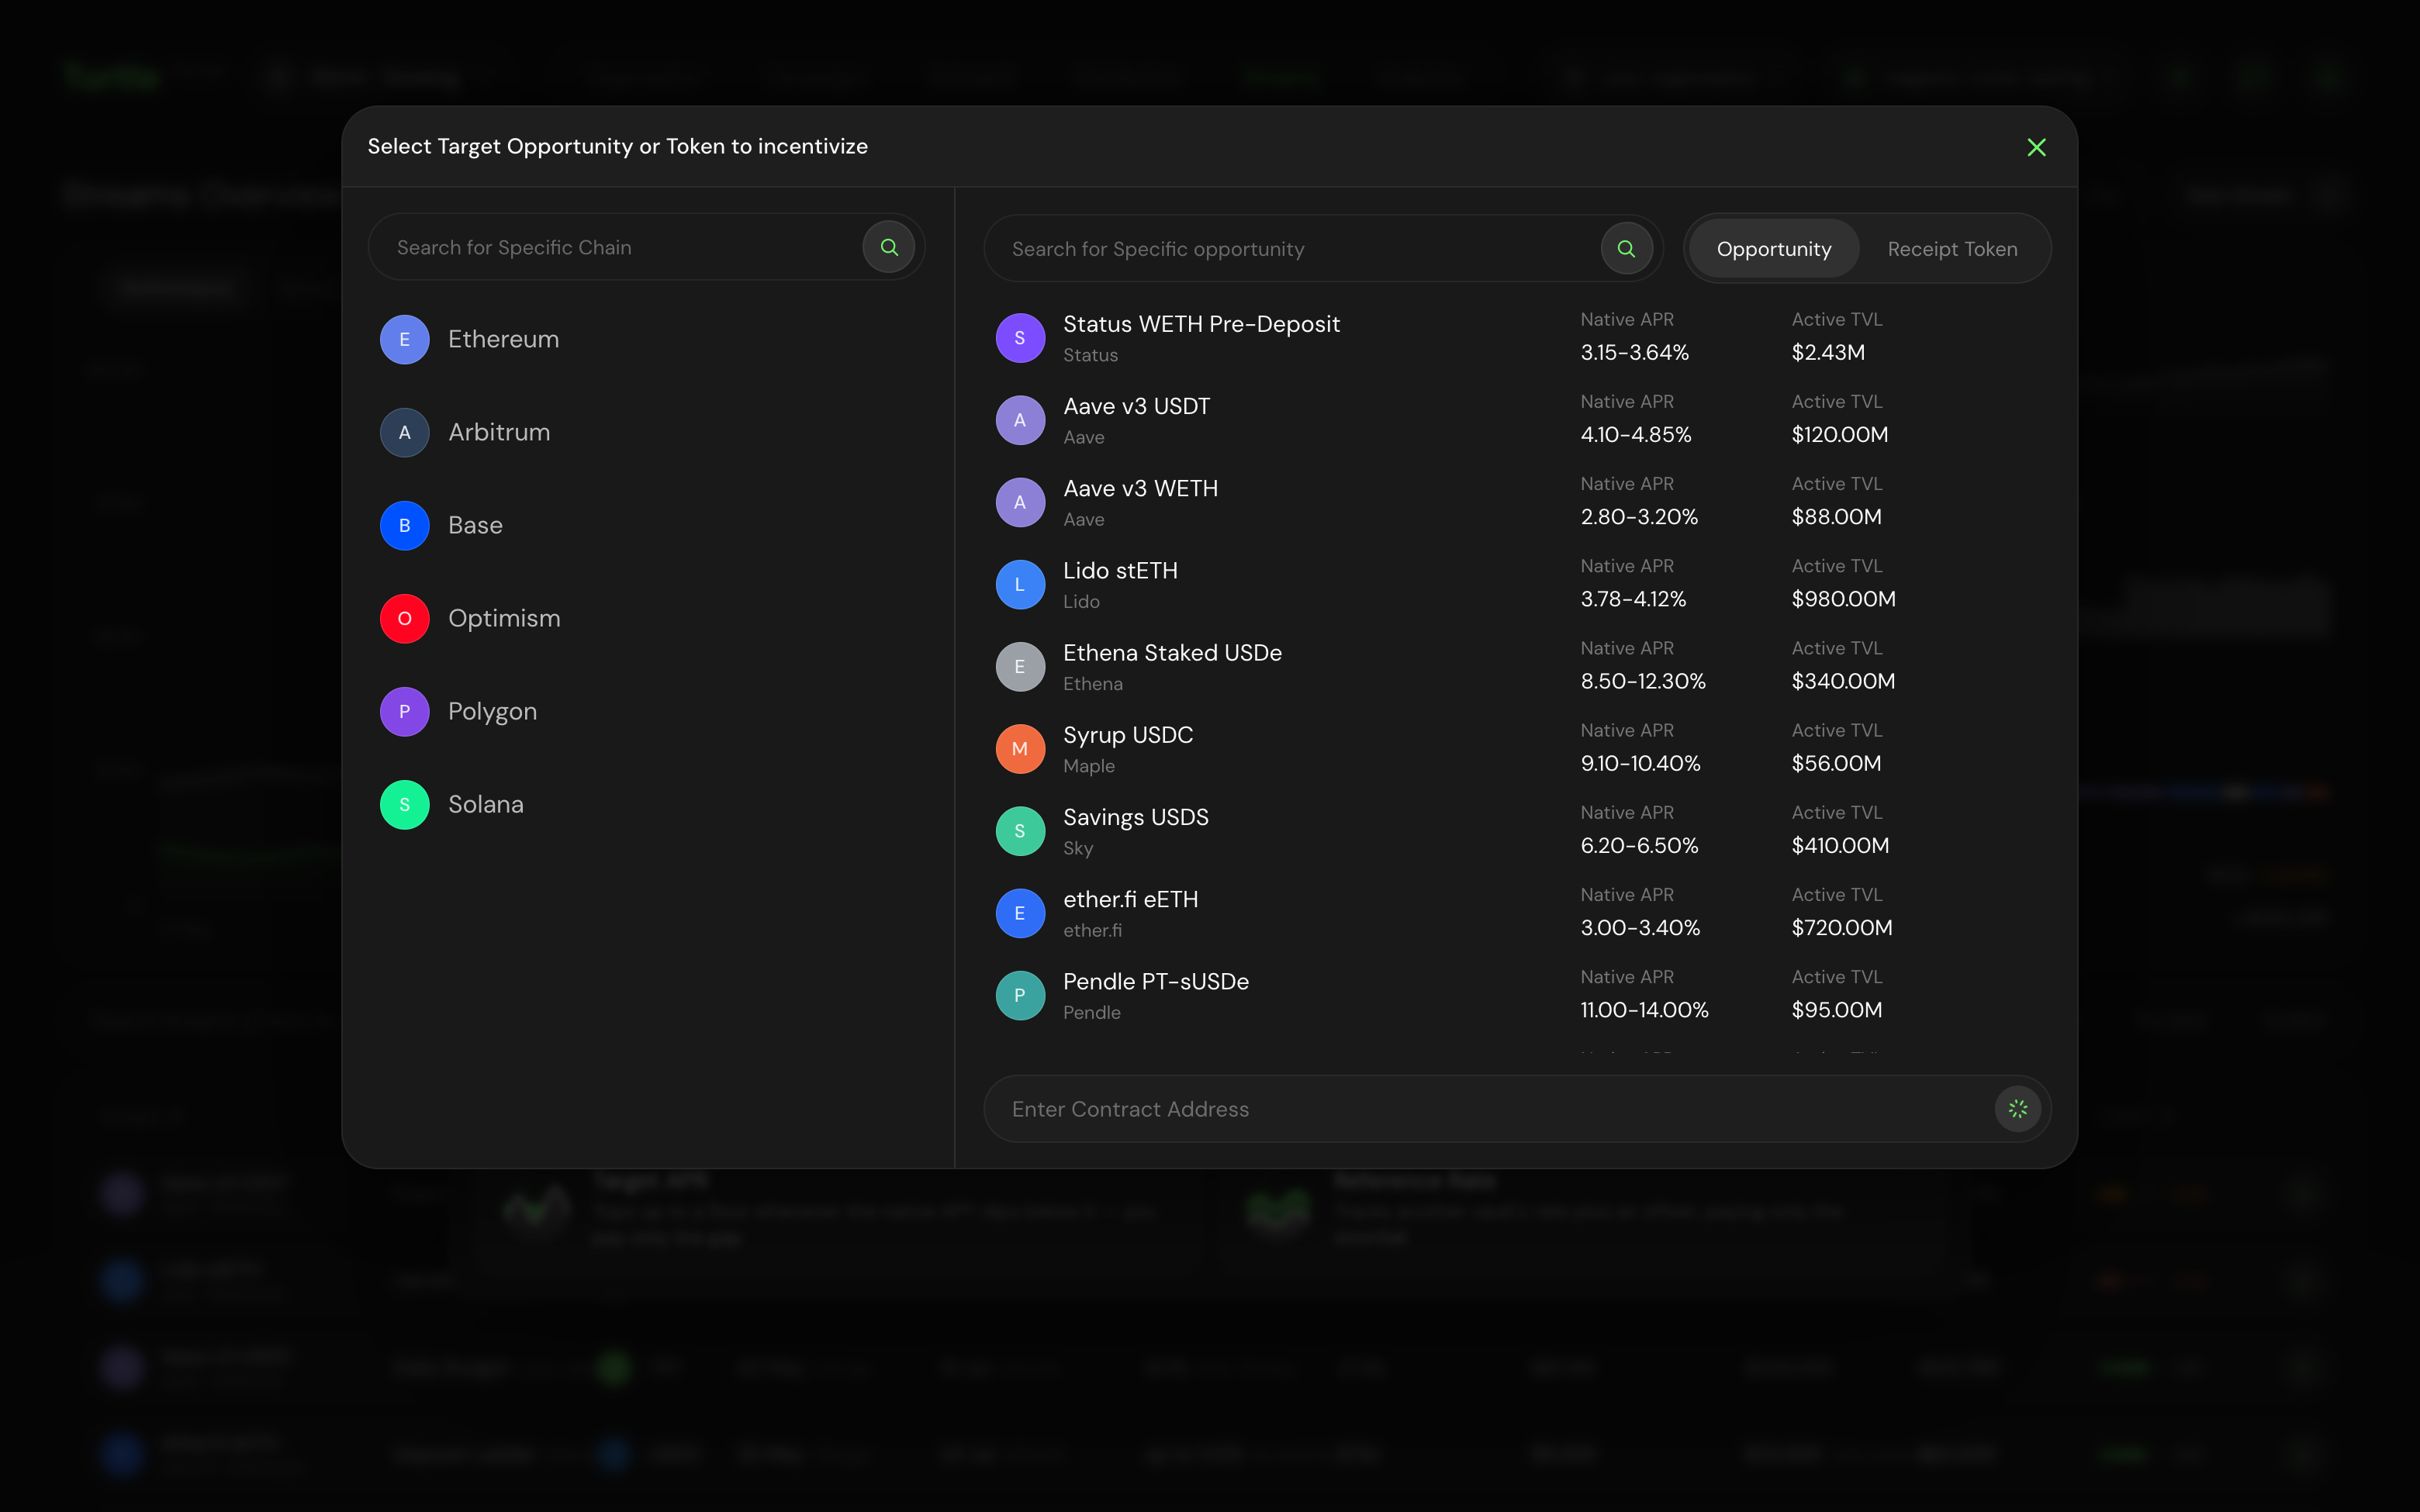Click the $720.00M Active TVL value
Image resolution: width=2420 pixels, height=1512 pixels.
tap(1842, 927)
